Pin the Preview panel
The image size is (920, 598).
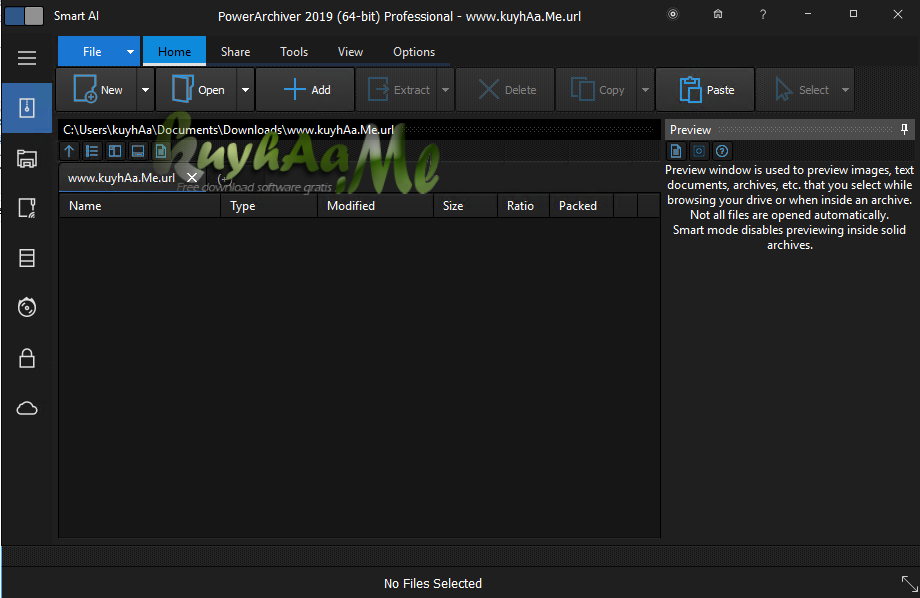[x=904, y=130]
